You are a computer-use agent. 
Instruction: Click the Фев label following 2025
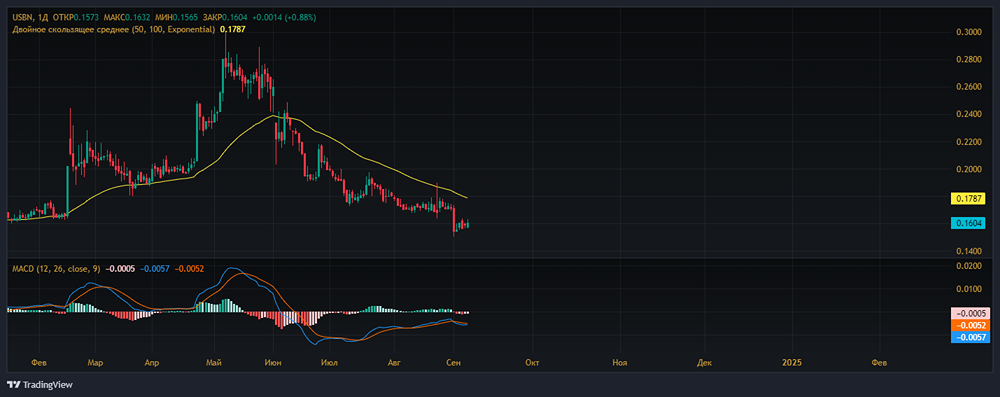pyautogui.click(x=878, y=363)
